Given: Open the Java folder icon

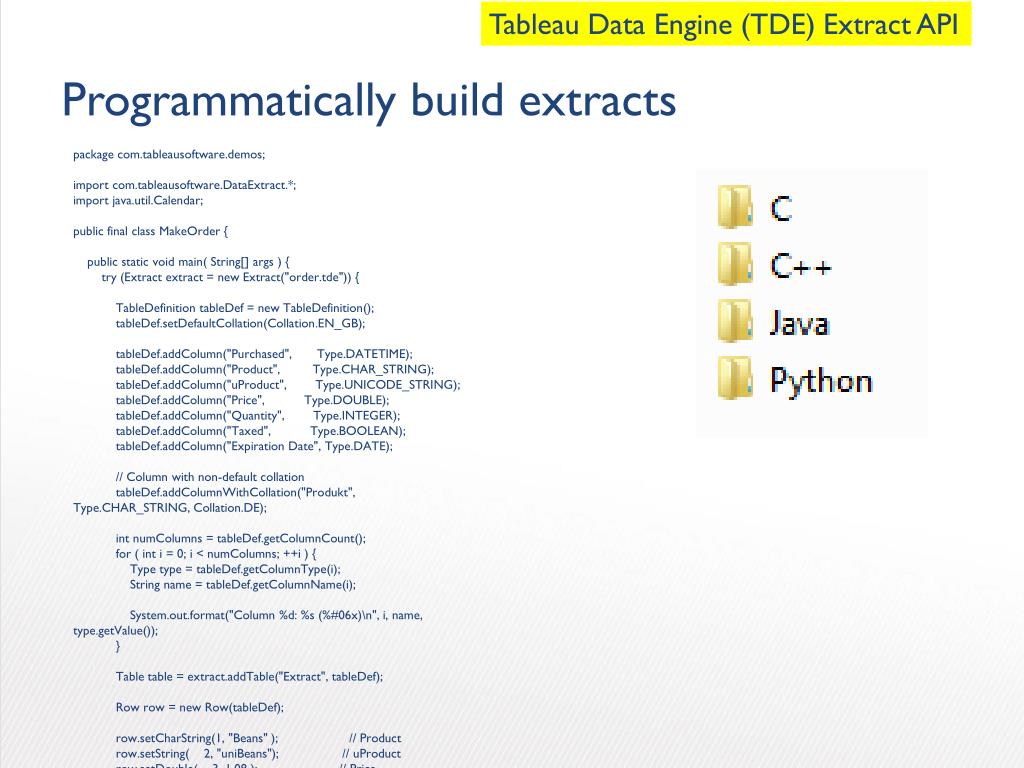Looking at the screenshot, I should [735, 321].
